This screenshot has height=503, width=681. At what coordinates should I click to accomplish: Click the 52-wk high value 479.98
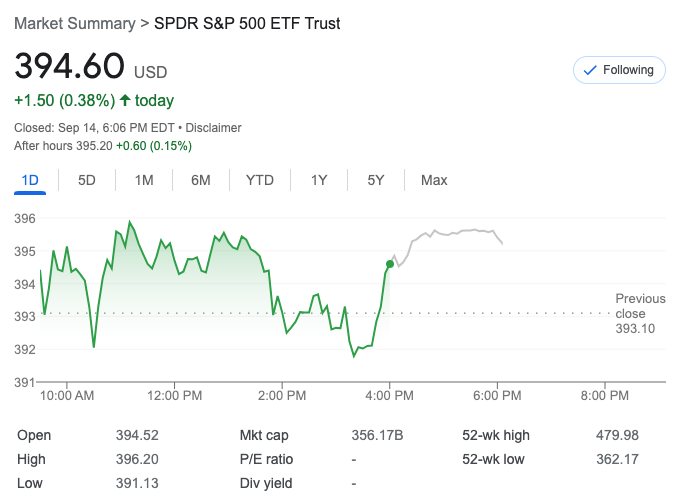(x=618, y=435)
